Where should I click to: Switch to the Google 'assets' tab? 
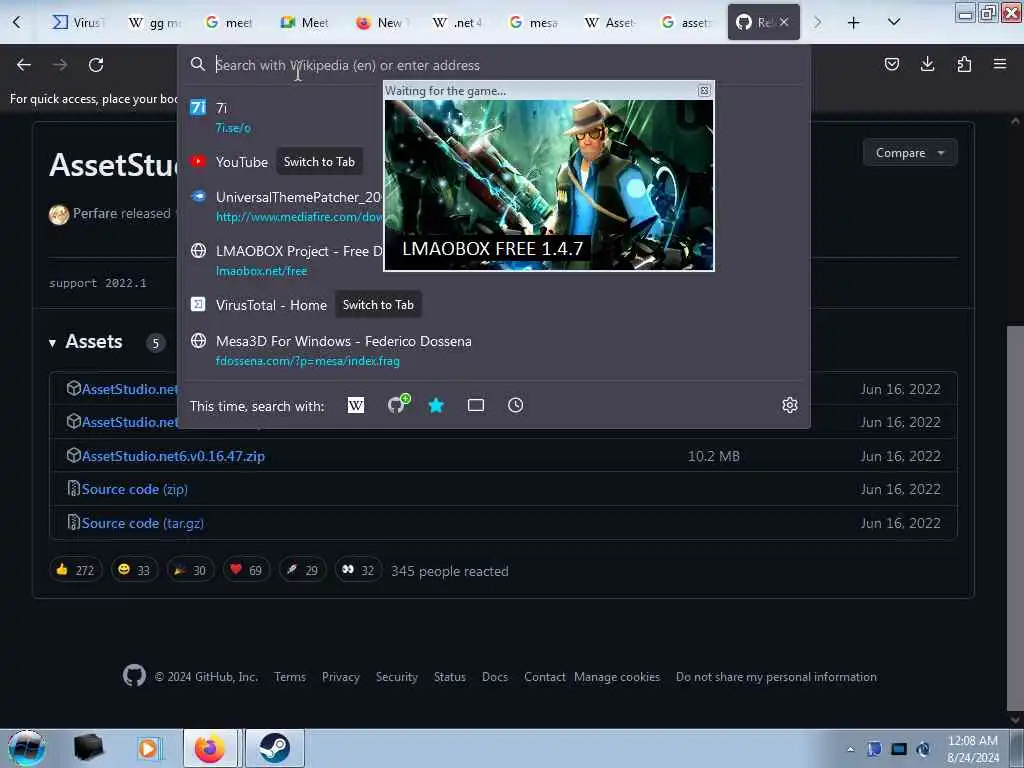coord(686,23)
